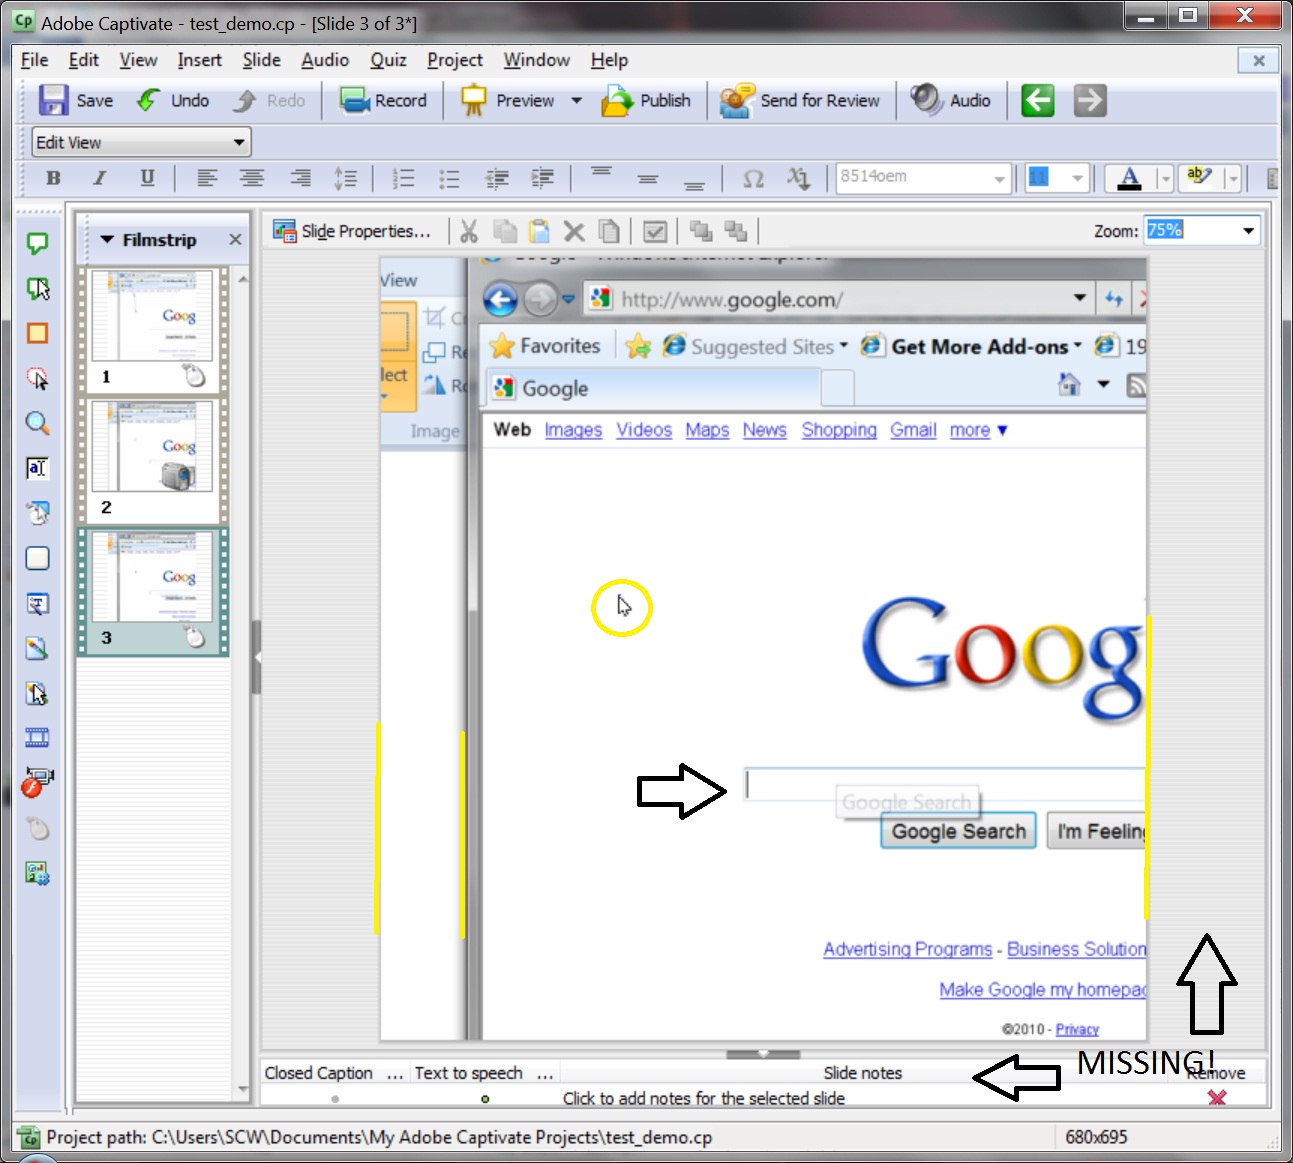Select the Text Entry Box tool
The width and height of the screenshot is (1293, 1163).
click(37, 467)
